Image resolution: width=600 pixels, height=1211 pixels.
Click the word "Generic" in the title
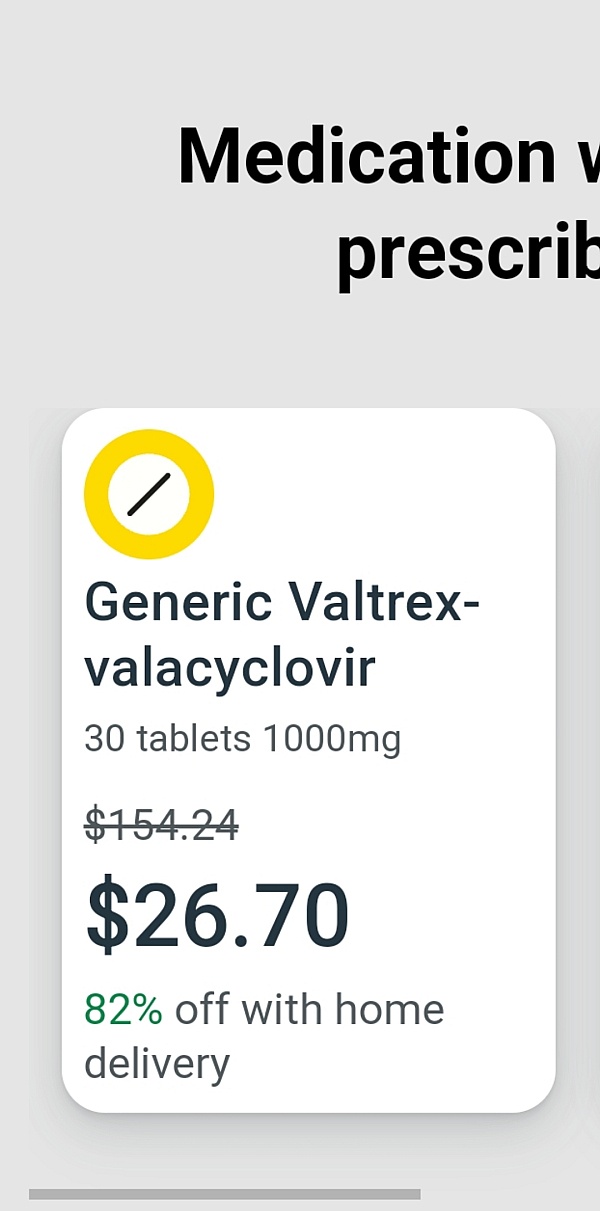178,603
